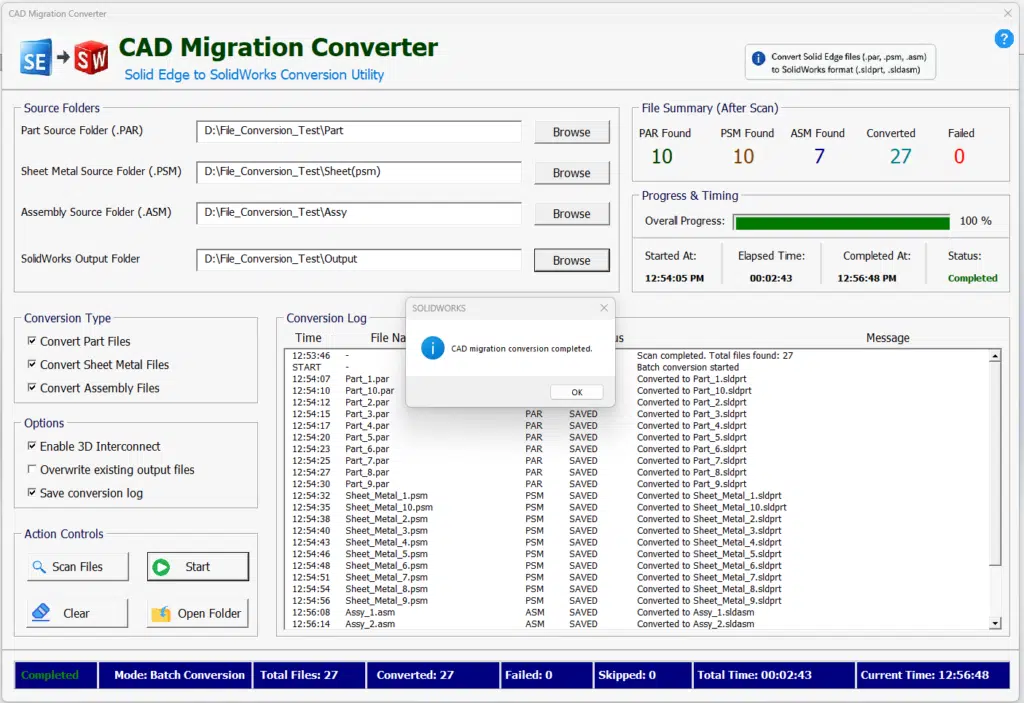
Task: Click the green Completed status under Status
Action: tap(972, 278)
